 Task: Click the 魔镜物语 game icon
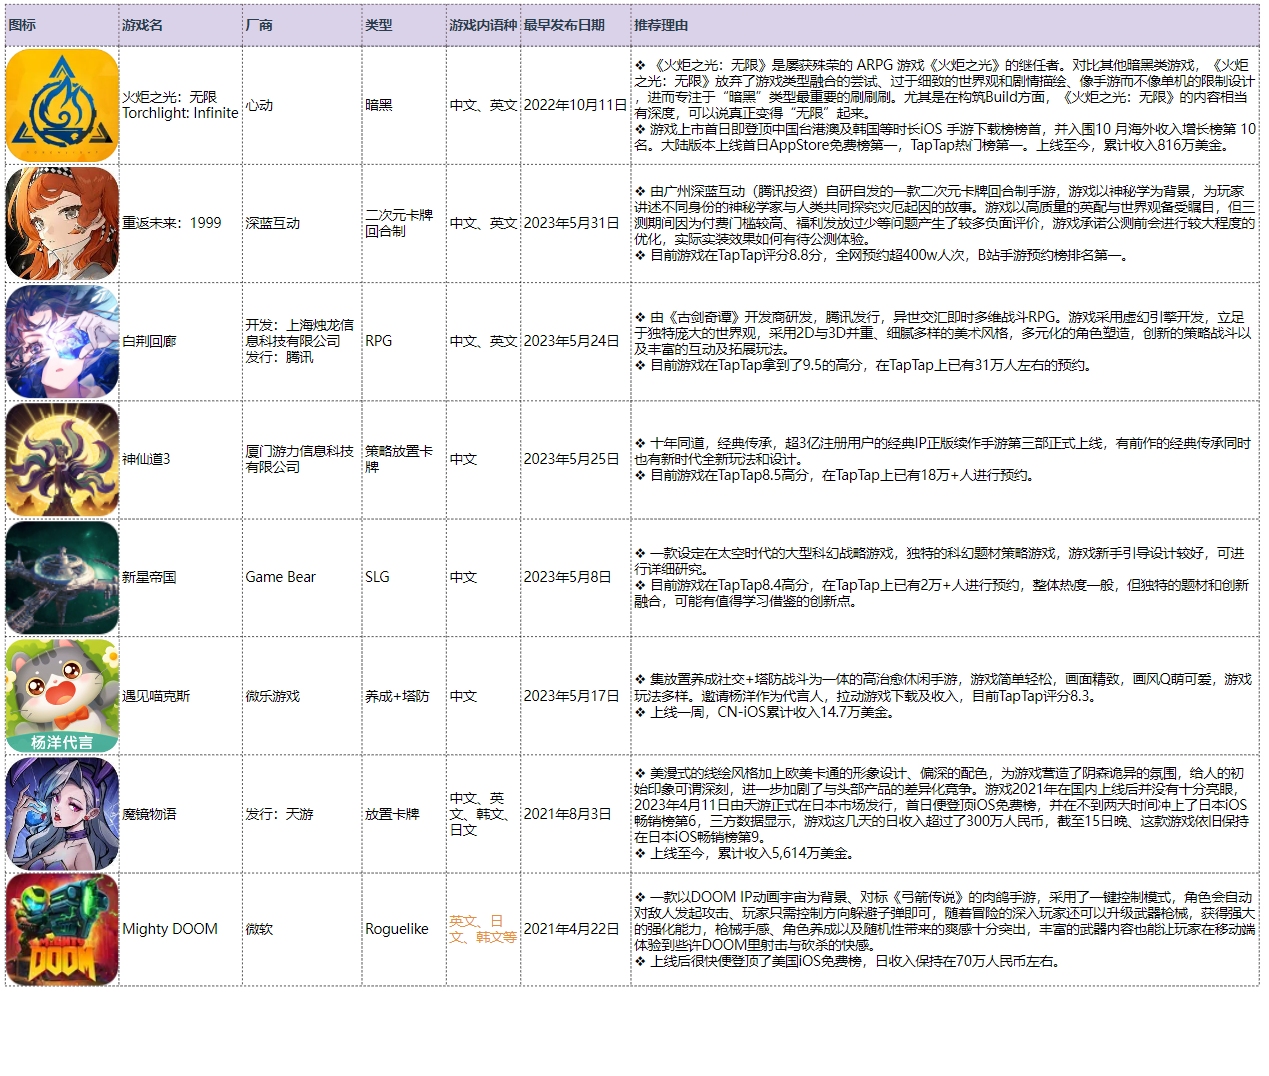click(x=62, y=814)
